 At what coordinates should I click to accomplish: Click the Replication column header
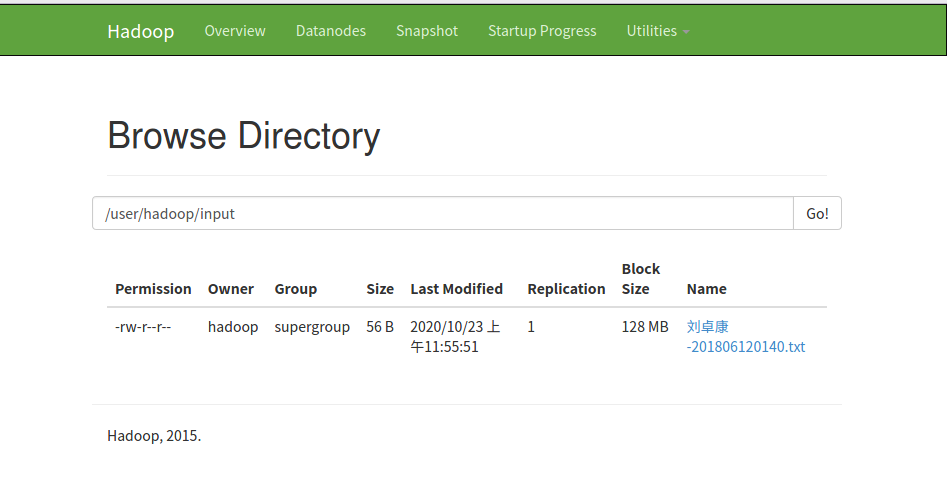pyautogui.click(x=566, y=289)
